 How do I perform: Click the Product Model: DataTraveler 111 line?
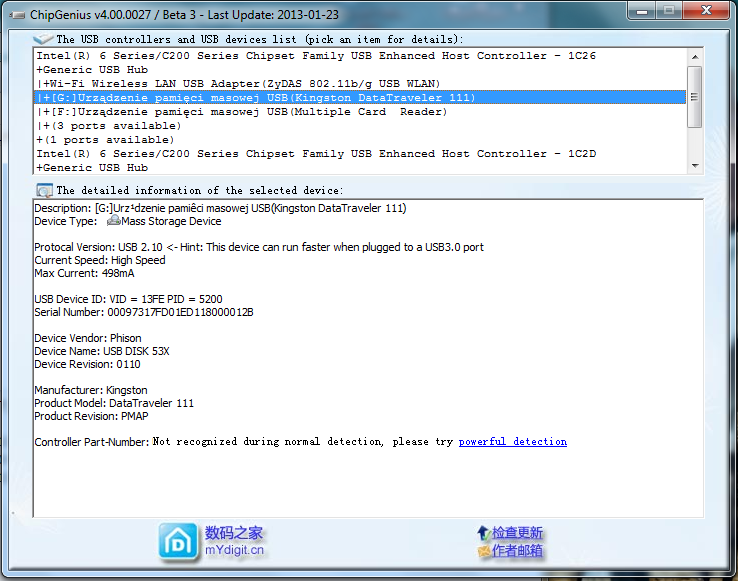click(114, 403)
